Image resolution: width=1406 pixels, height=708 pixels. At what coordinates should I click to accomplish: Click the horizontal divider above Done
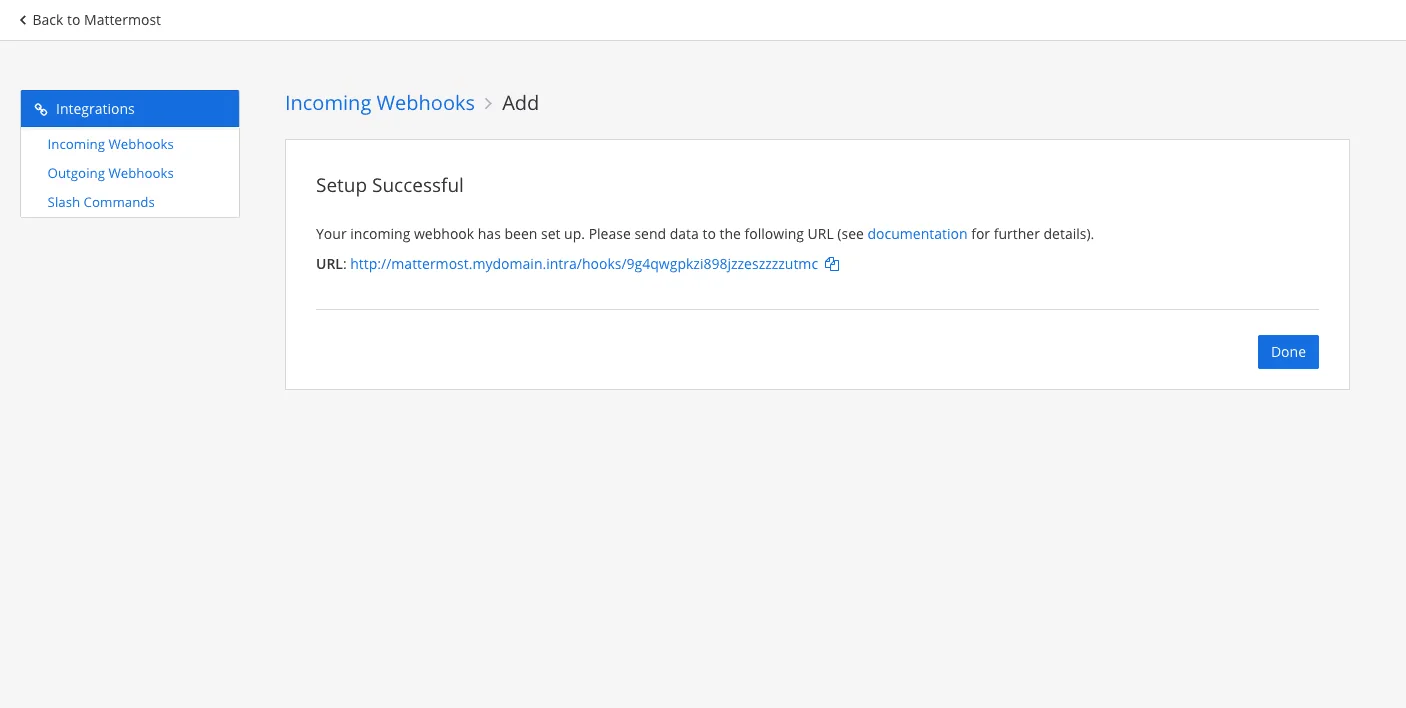[817, 310]
